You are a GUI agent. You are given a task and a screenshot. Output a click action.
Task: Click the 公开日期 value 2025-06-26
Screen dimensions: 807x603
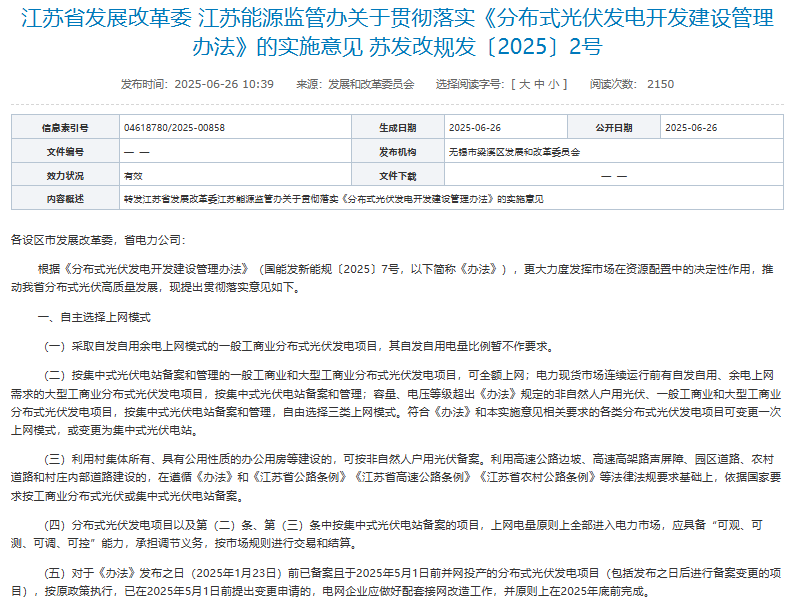click(x=692, y=129)
